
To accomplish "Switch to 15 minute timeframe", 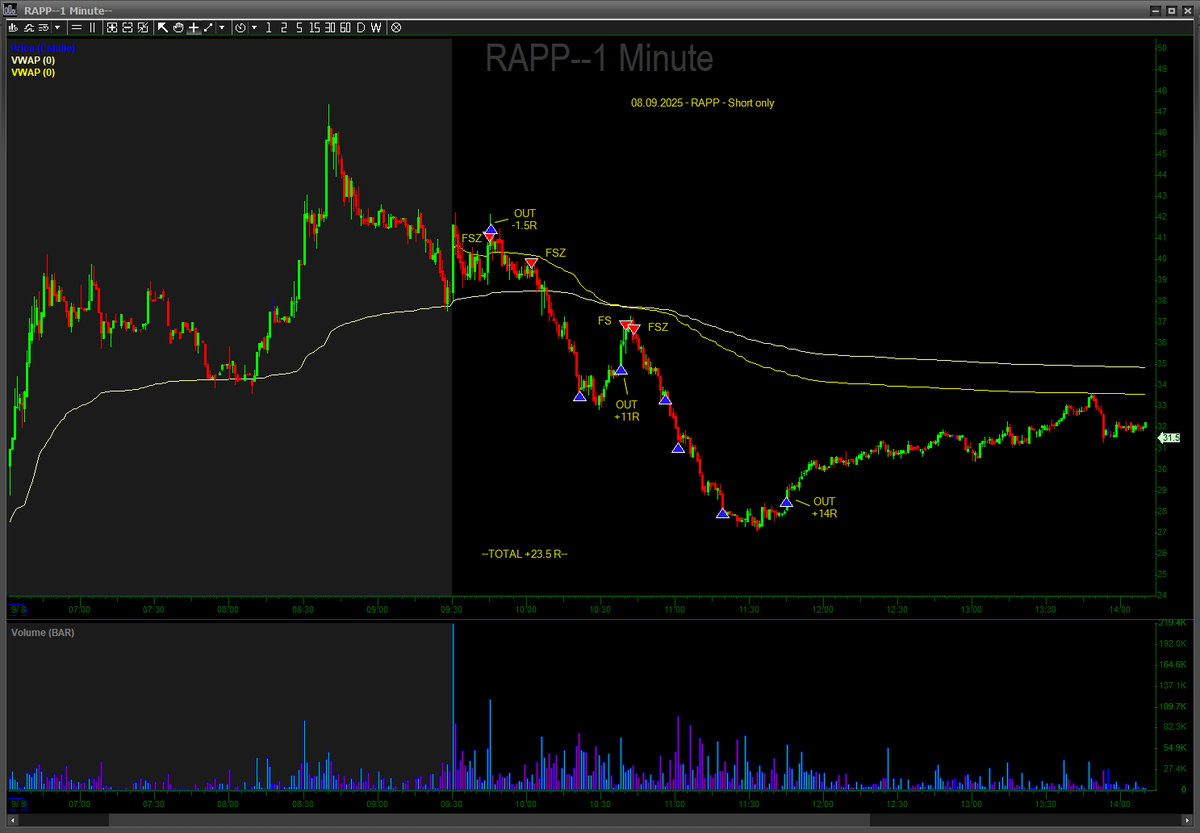I will 315,28.
